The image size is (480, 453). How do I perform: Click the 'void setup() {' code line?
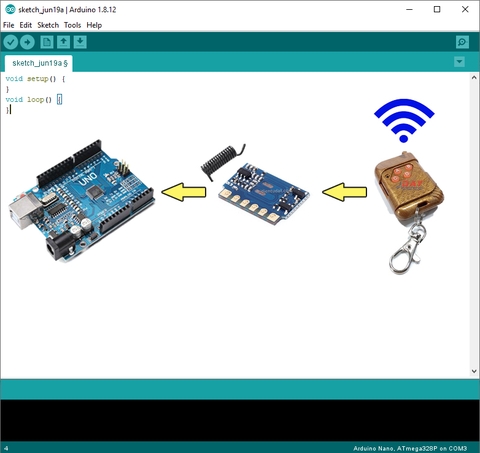pos(36,79)
